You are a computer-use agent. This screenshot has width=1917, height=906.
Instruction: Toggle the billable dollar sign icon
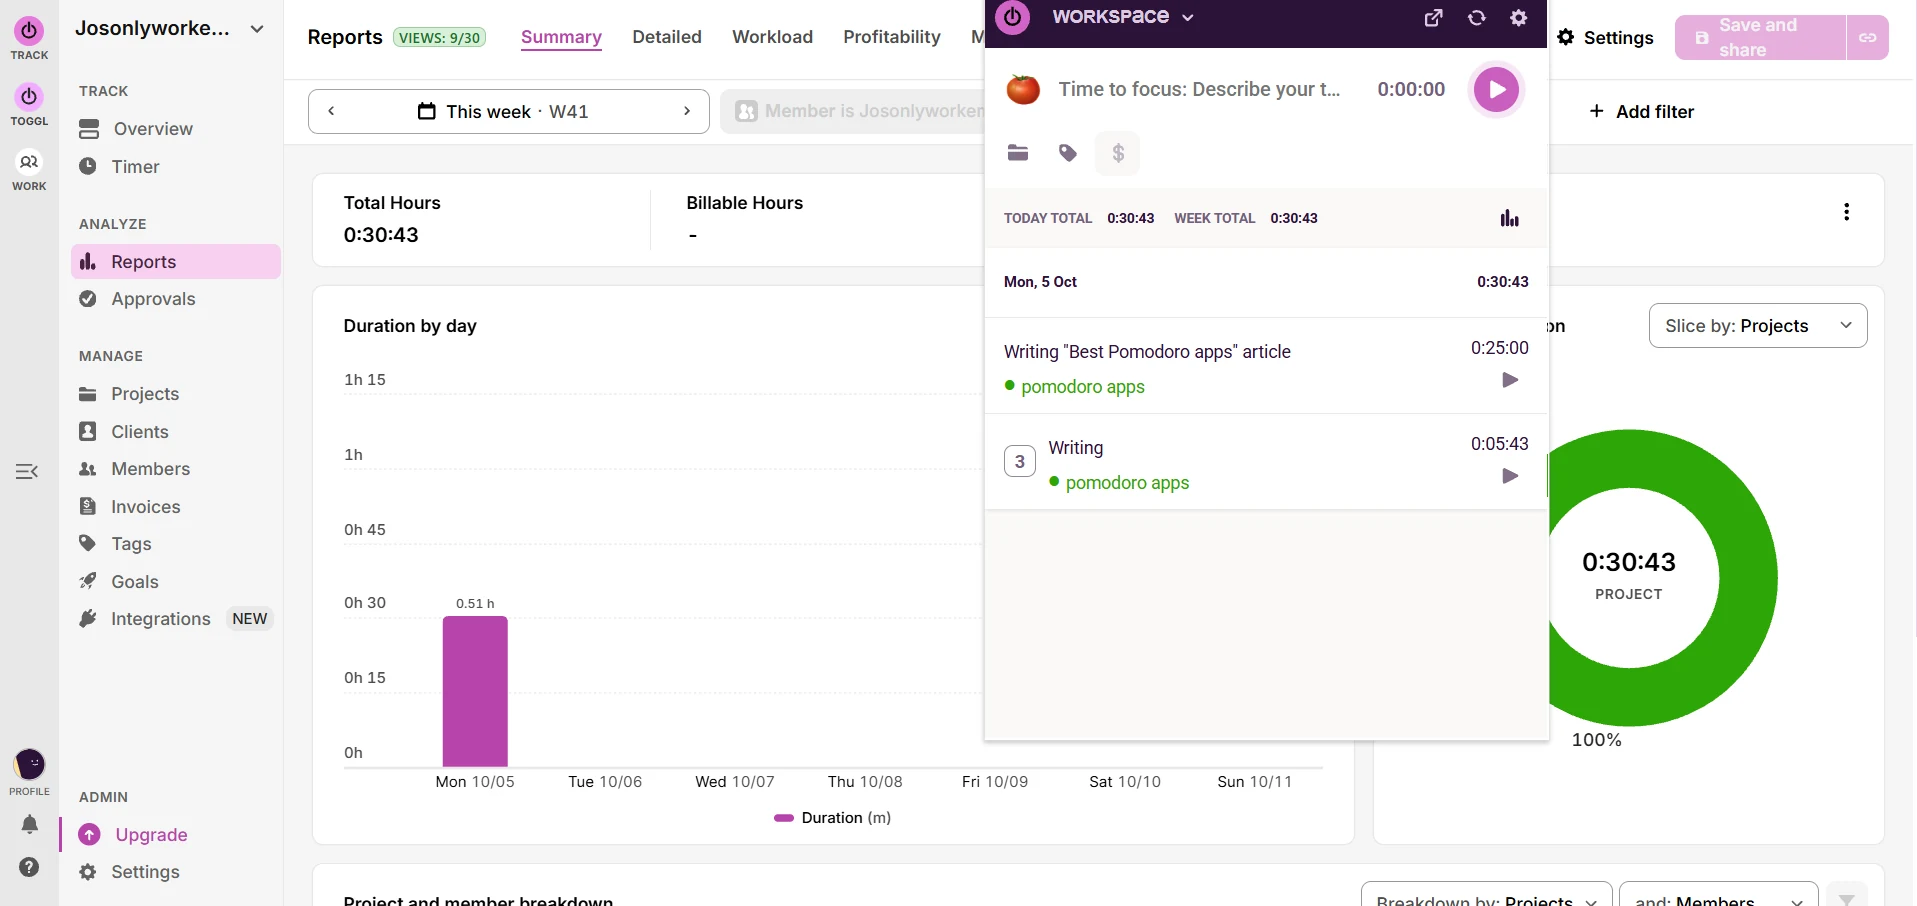[1118, 153]
